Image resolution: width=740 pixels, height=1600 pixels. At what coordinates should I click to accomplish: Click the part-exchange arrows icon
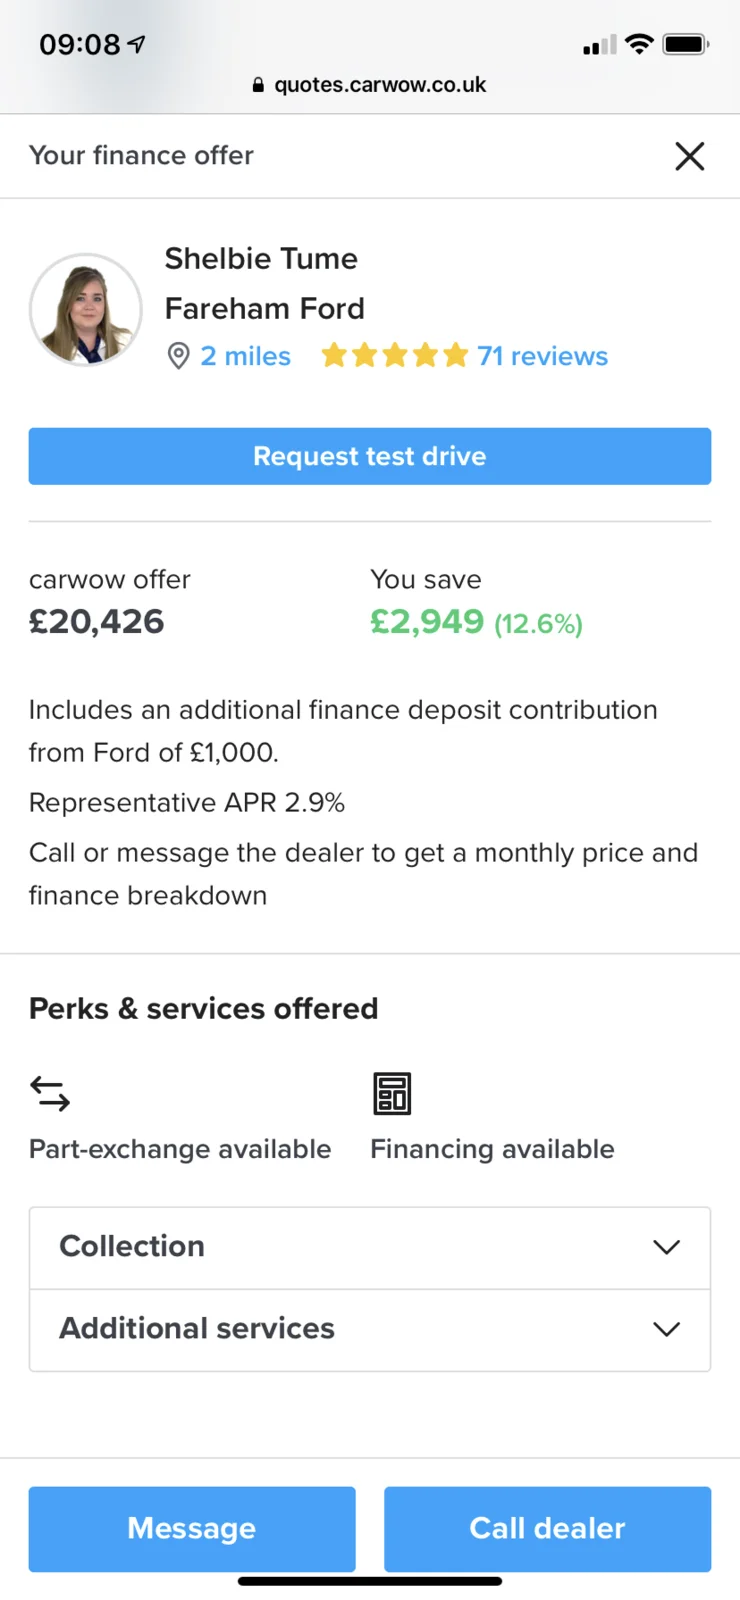coord(50,1094)
